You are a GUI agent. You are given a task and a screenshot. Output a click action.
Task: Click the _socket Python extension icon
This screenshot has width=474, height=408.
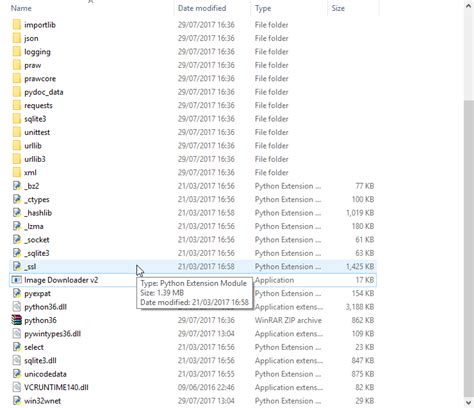point(17,239)
